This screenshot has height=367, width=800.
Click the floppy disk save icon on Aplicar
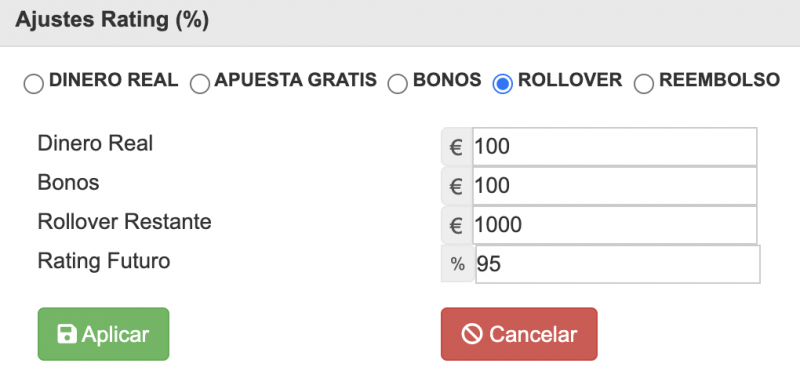tap(67, 334)
